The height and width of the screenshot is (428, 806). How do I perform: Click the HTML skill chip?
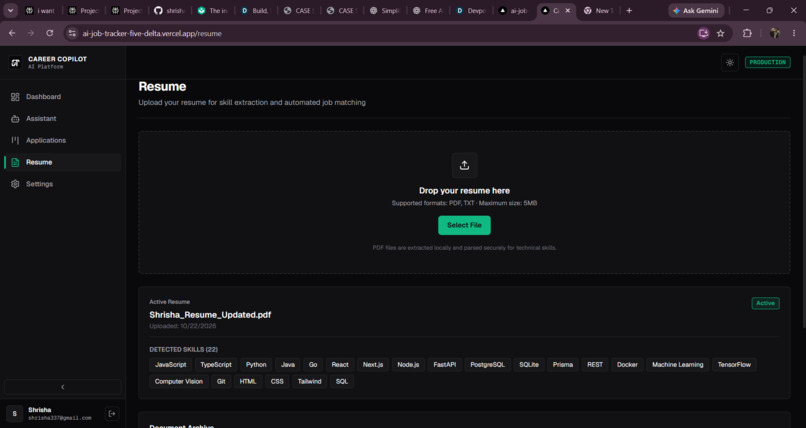click(x=248, y=382)
